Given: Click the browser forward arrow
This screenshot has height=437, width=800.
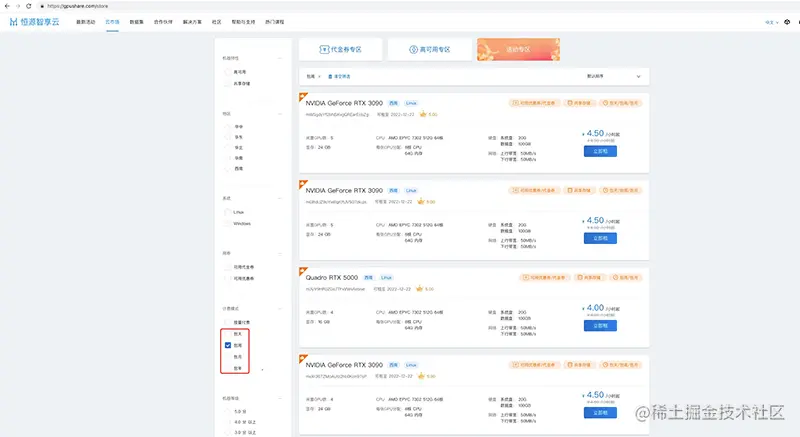Looking at the screenshot, I should pos(18,6).
